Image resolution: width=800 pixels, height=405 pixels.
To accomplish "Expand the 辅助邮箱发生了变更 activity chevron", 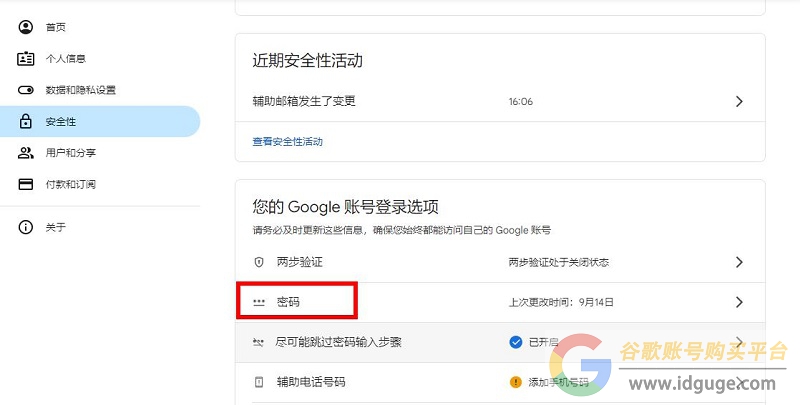I will [x=739, y=102].
